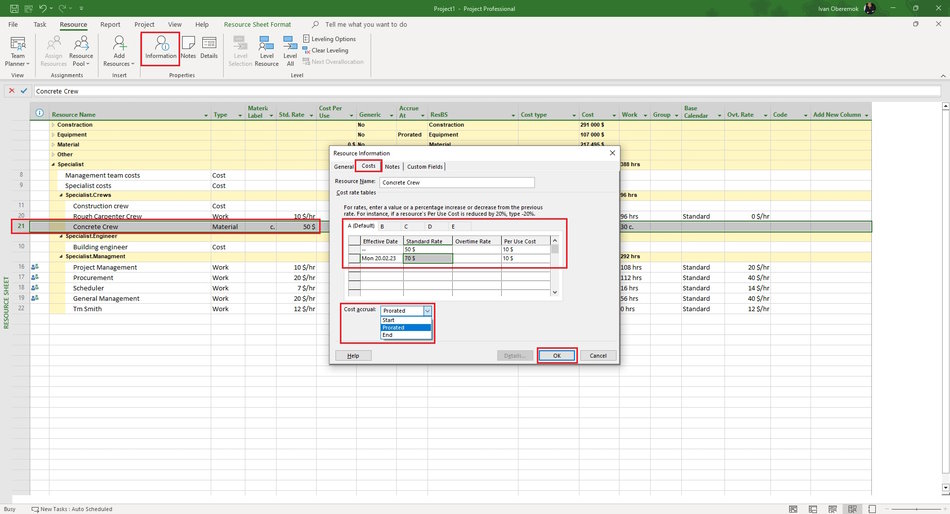The width and height of the screenshot is (950, 514).
Task: Click Cancel in the Resource Information dialog
Action: pyautogui.click(x=598, y=356)
